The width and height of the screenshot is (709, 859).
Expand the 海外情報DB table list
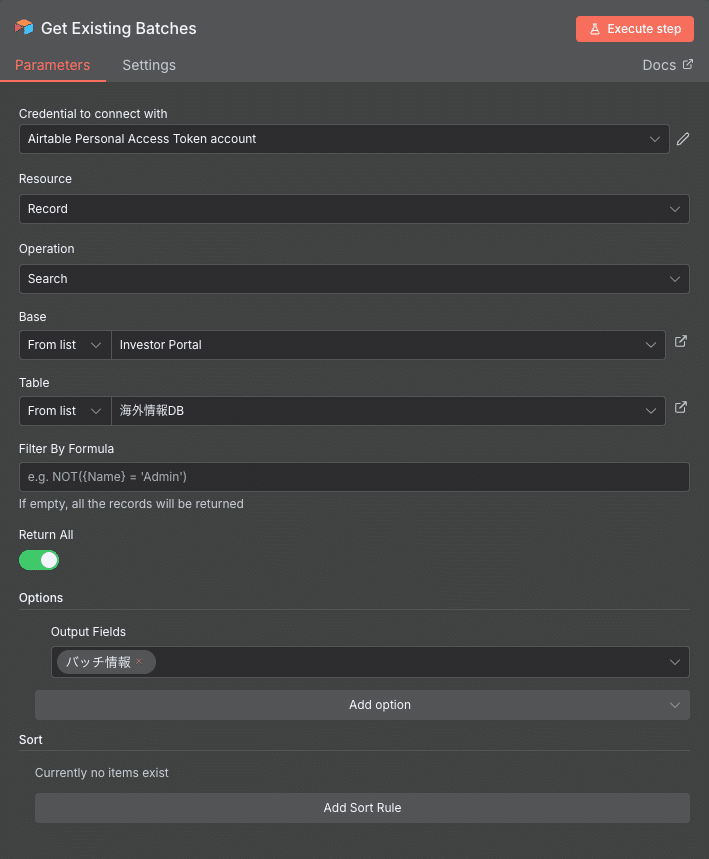coord(388,411)
